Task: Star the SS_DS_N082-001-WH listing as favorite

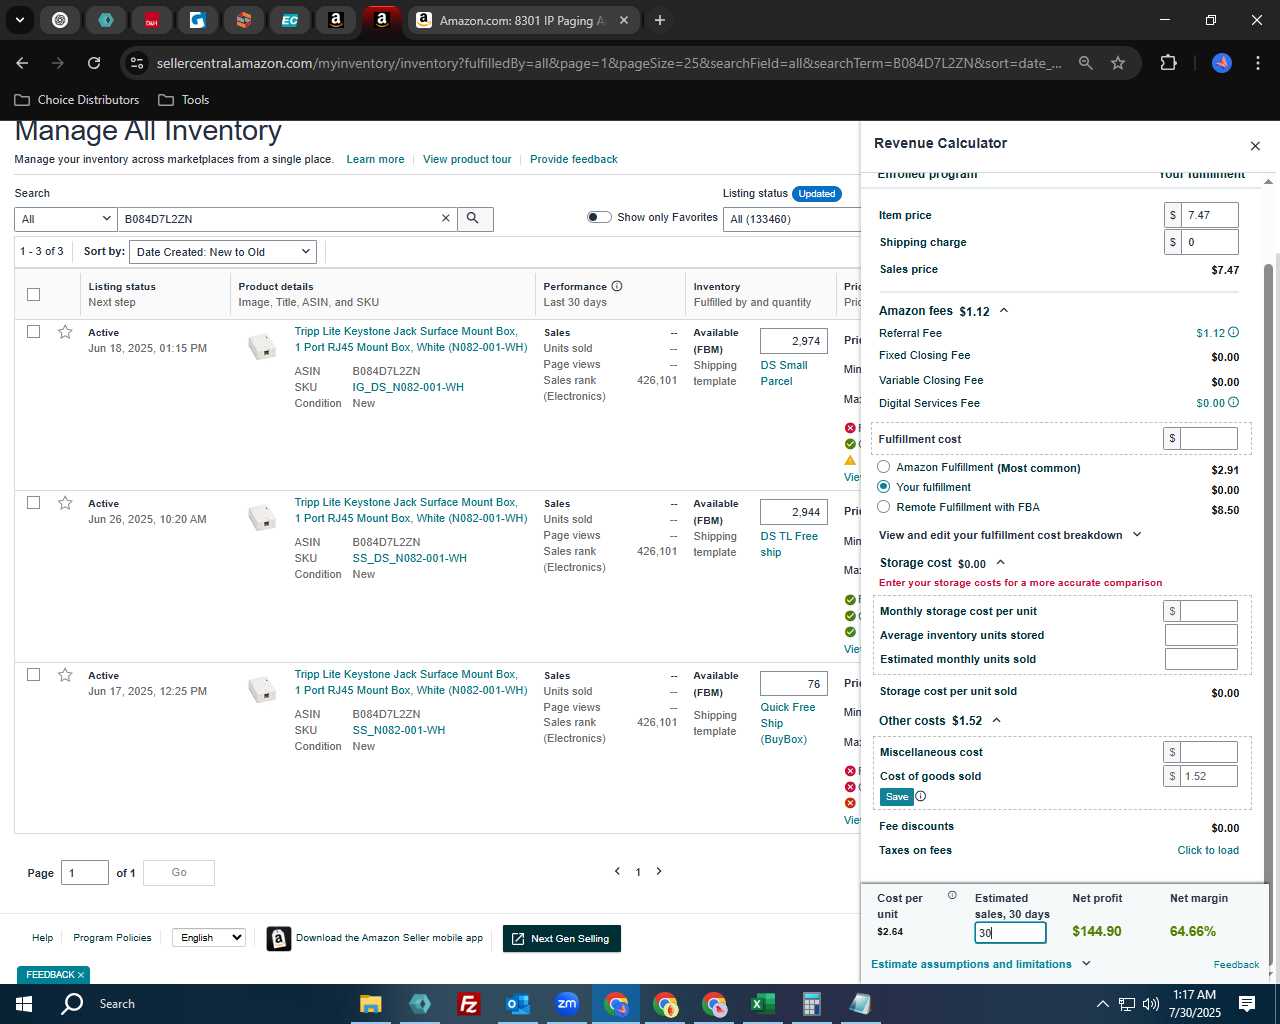Action: pos(65,503)
